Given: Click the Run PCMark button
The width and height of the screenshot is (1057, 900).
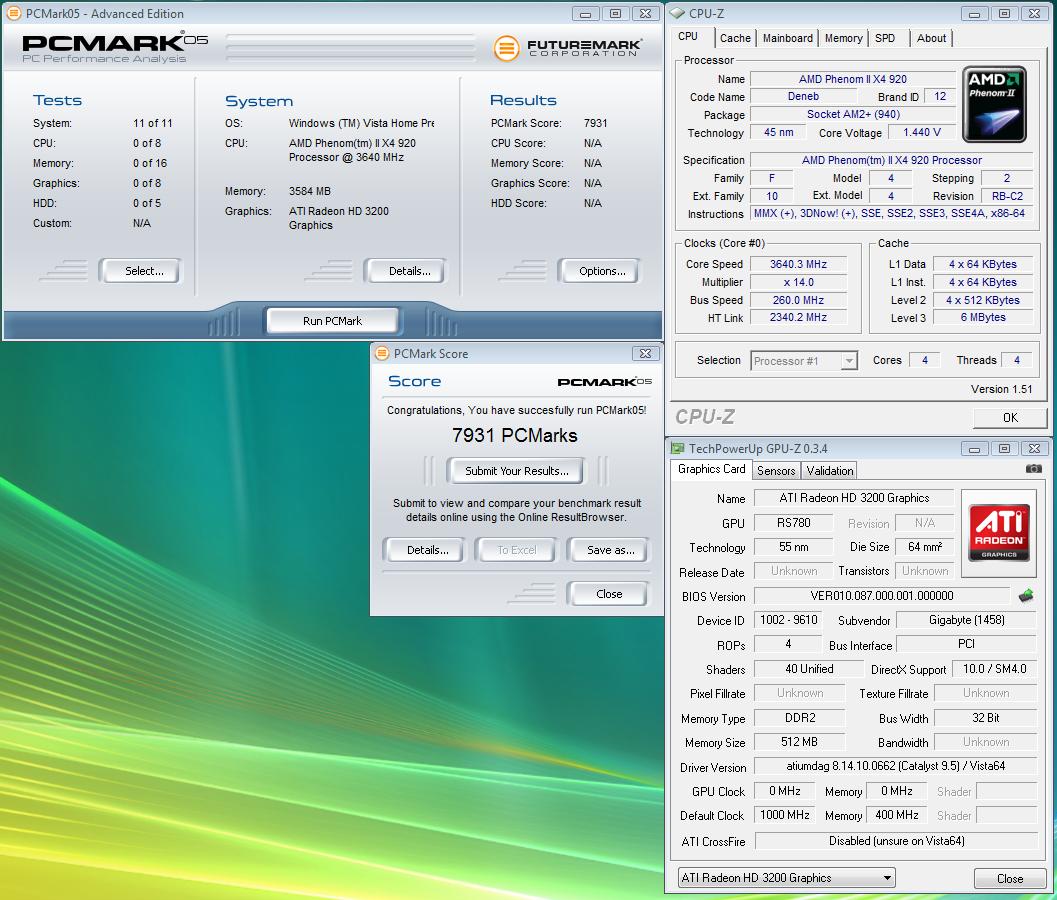Looking at the screenshot, I should tap(332, 321).
